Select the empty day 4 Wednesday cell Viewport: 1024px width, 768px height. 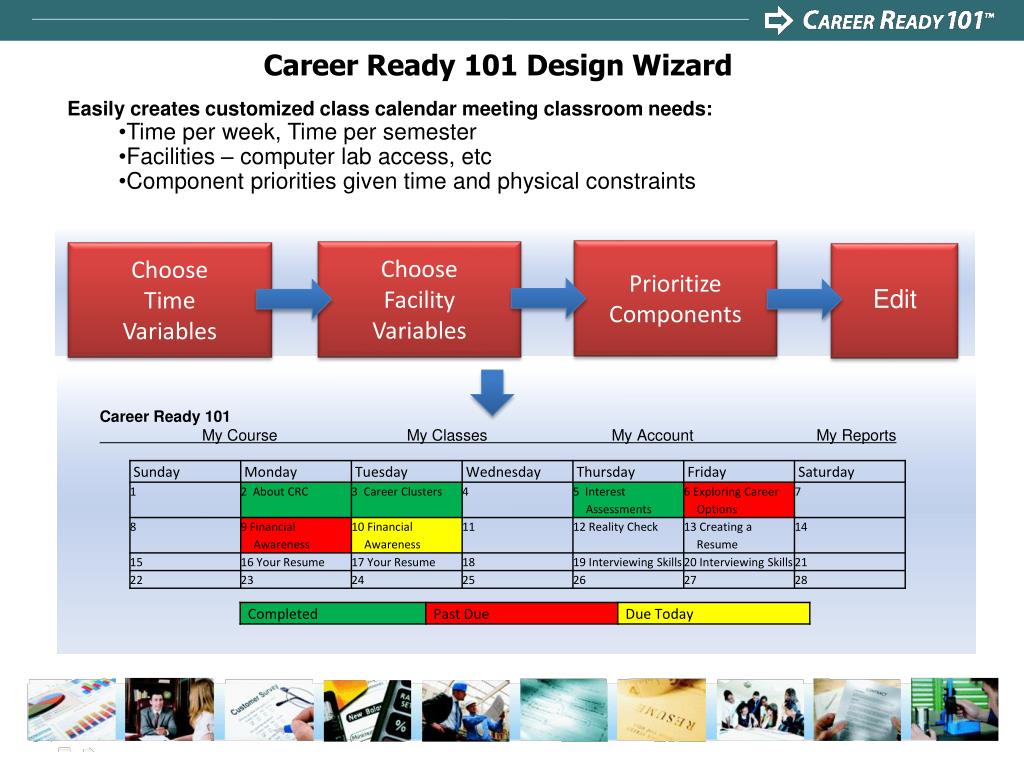(x=517, y=500)
